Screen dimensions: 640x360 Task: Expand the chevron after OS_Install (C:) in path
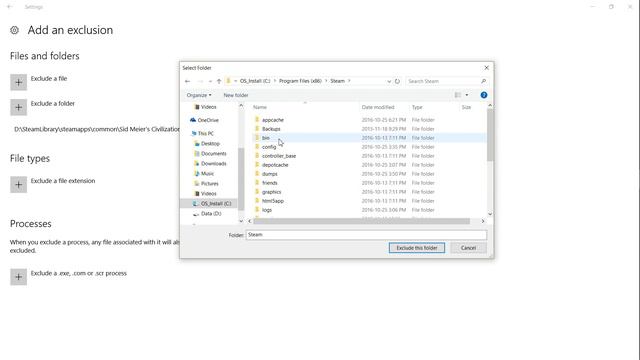click(274, 81)
